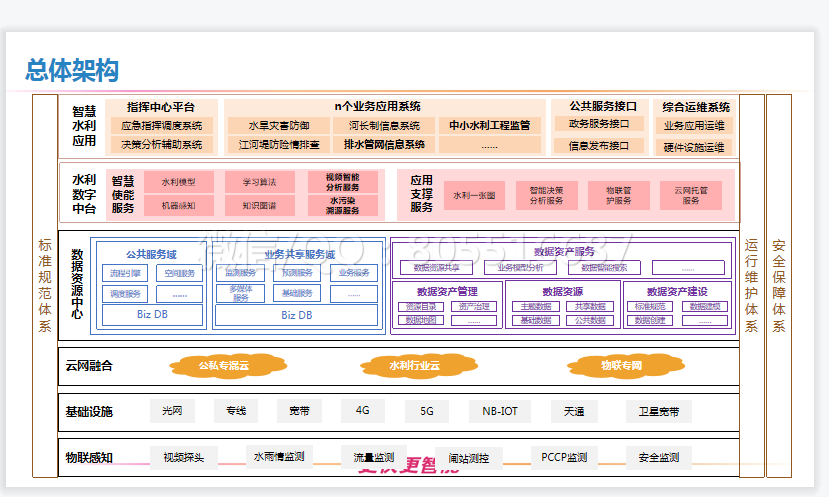Click the 物联专网 cloud shape
829x497 pixels.
625,366
